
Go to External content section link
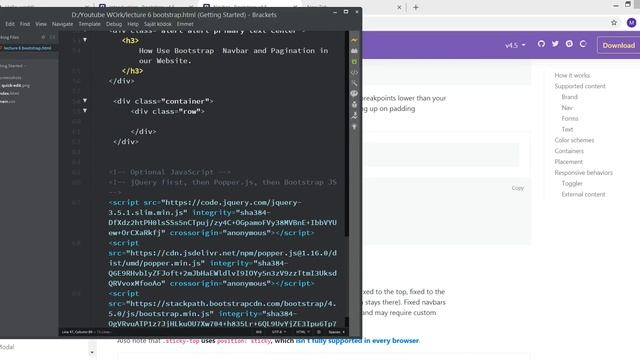(x=583, y=194)
